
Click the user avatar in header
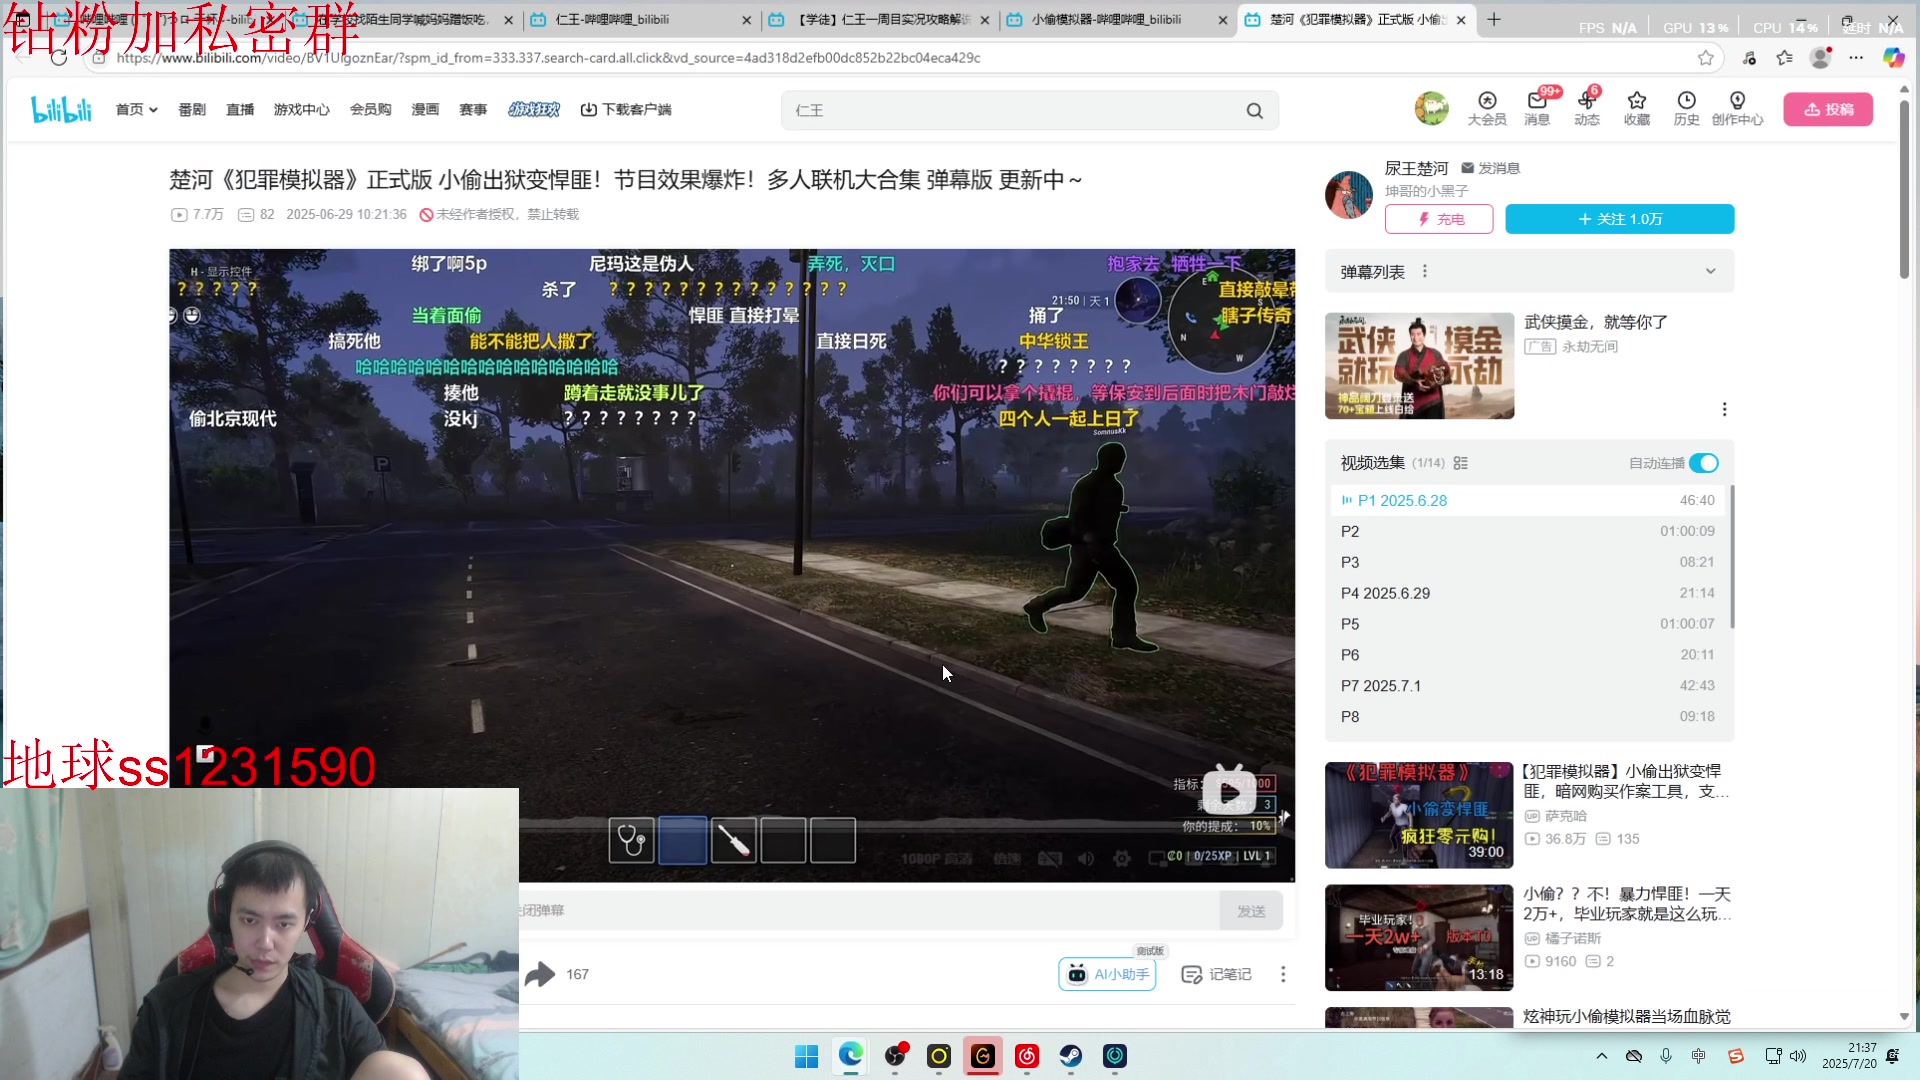1431,108
